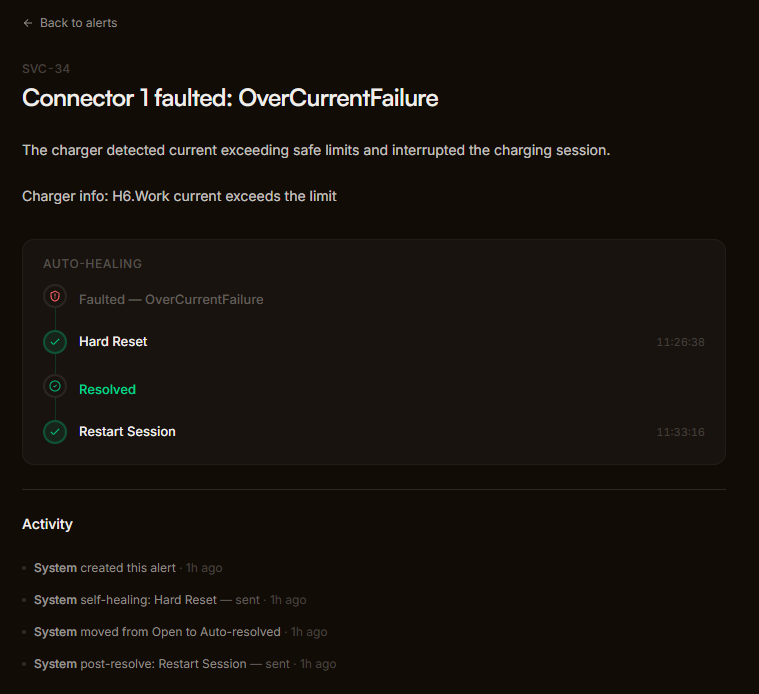Image resolution: width=759 pixels, height=694 pixels.
Task: Click the Hard Reset step label
Action: 113,342
